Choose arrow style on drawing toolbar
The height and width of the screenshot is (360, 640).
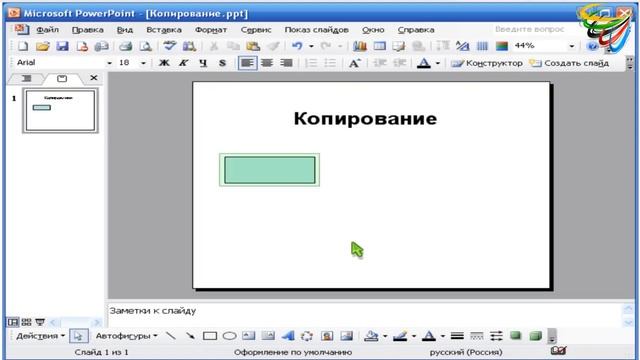click(x=496, y=336)
